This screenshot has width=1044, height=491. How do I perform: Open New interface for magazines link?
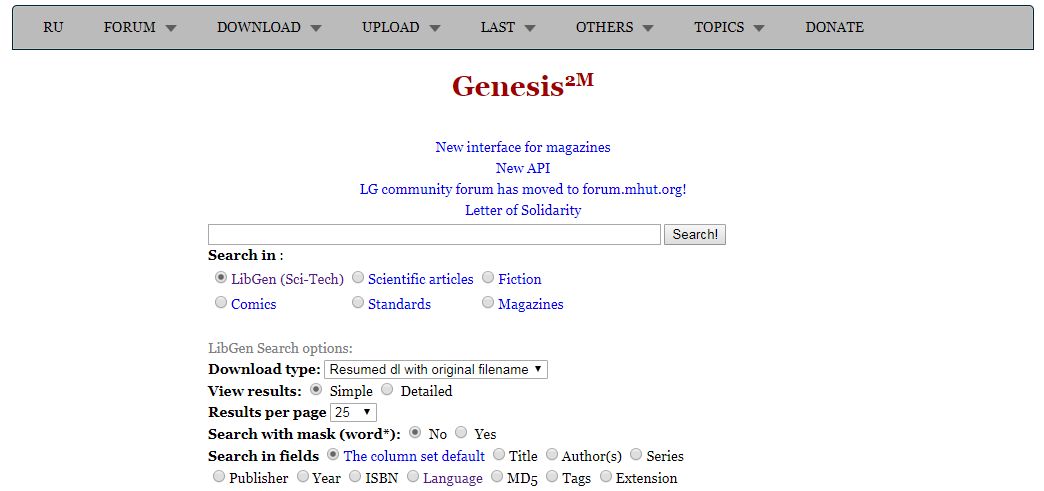tap(523, 147)
